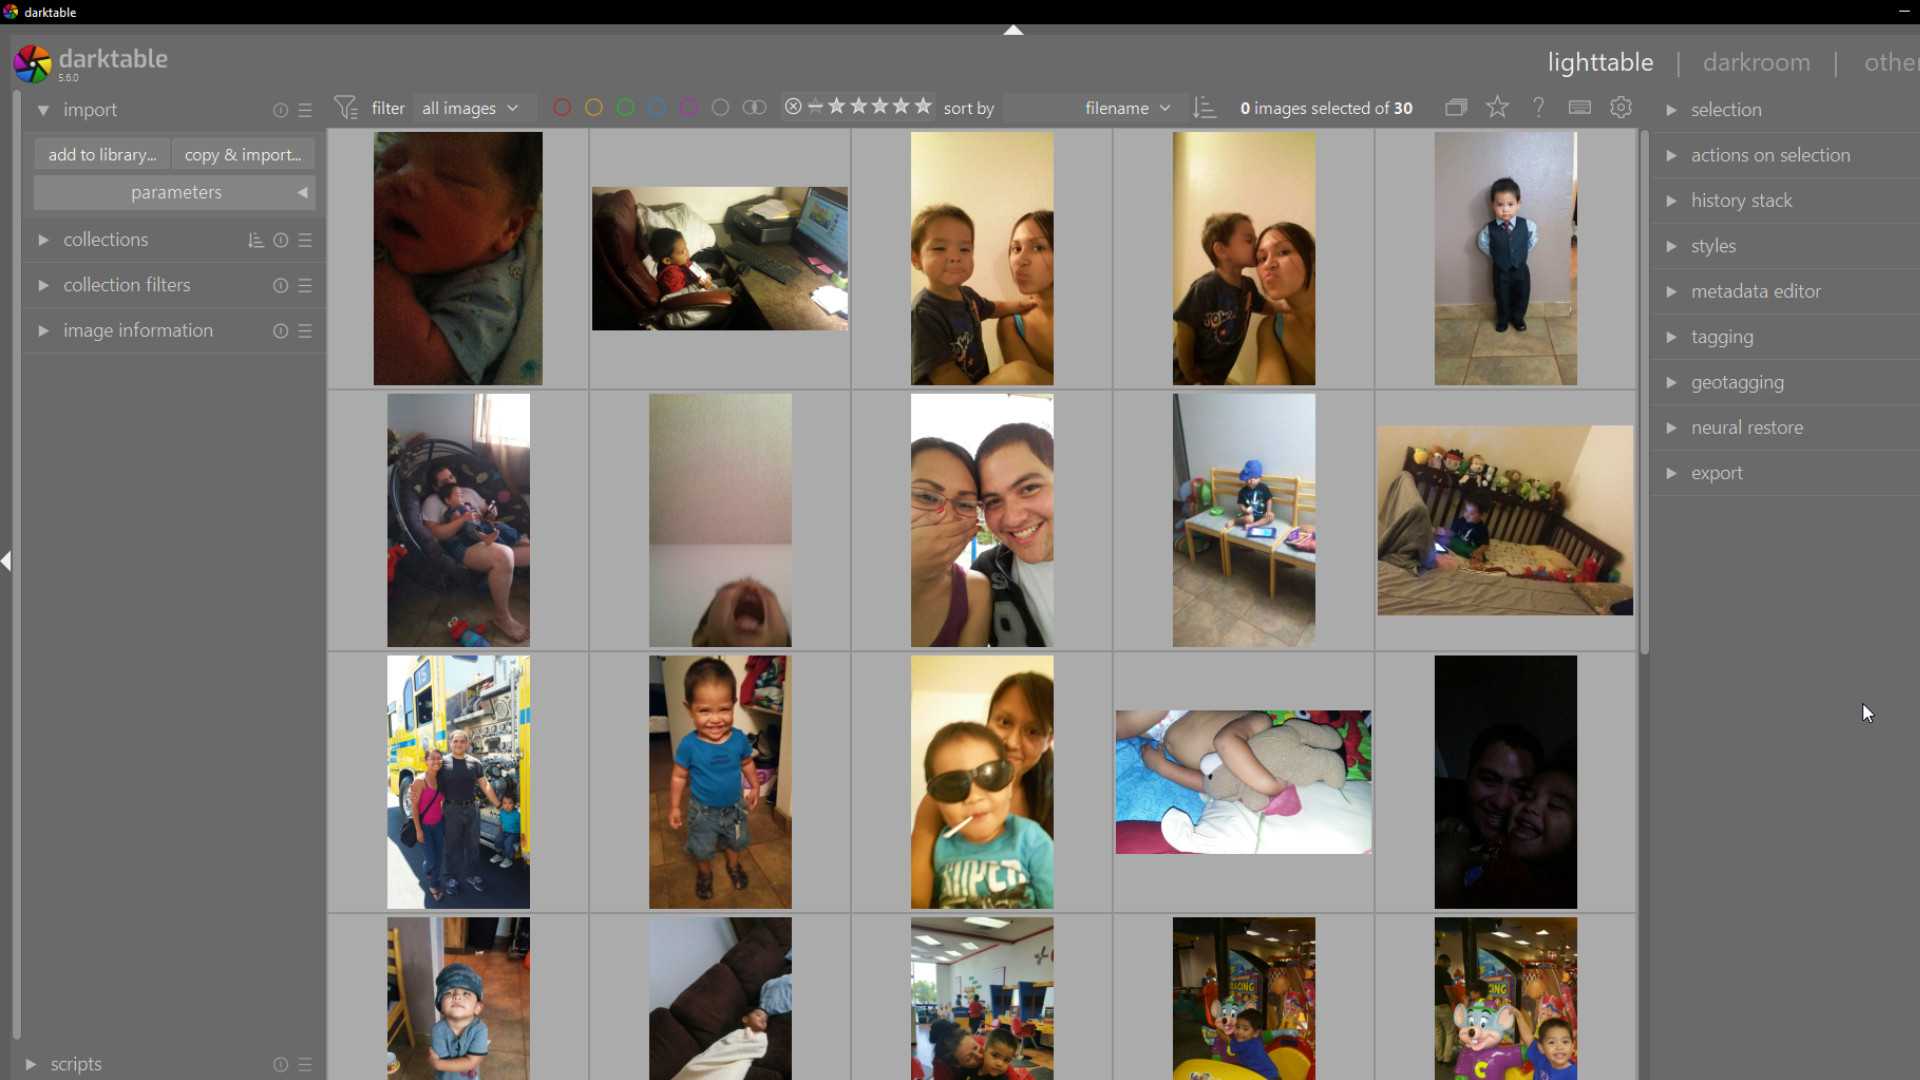Select the fire truck family photo thumbnail
Viewport: 1920px width, 1080px height.
tap(458, 782)
